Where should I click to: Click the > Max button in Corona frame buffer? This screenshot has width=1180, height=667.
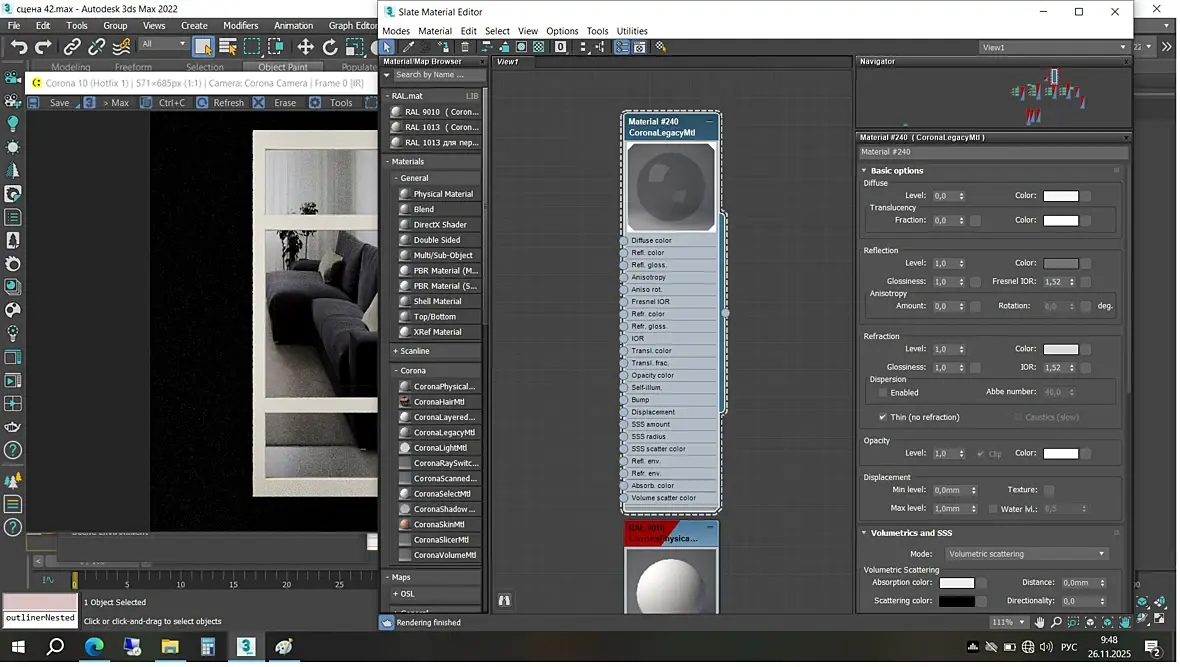(106, 102)
